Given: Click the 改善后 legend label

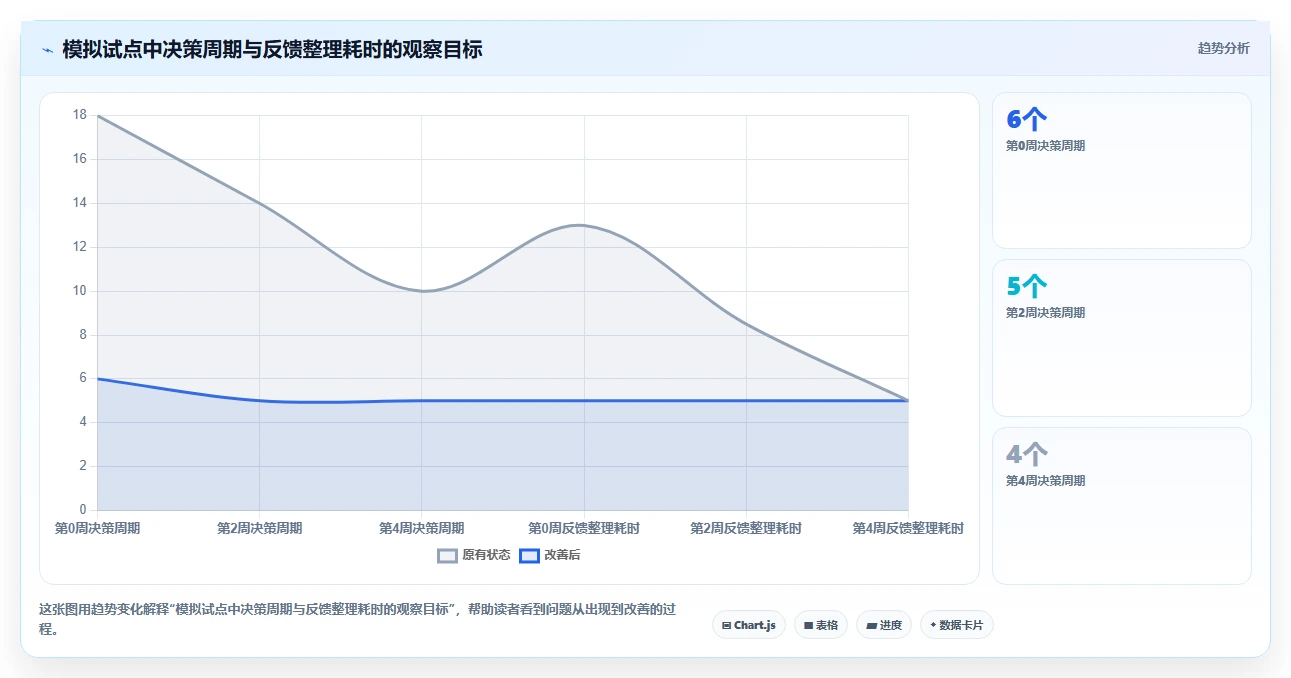Looking at the screenshot, I should pos(562,555).
